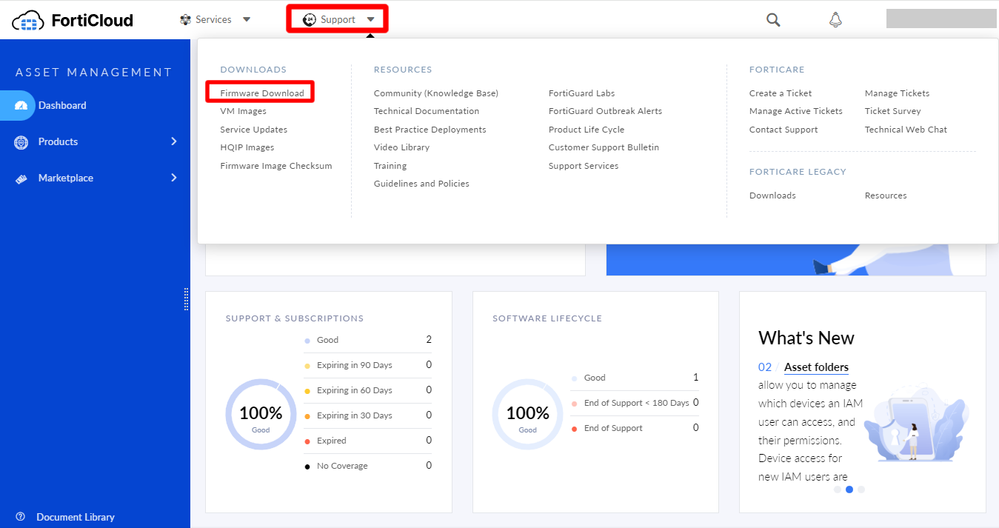This screenshot has height=528, width=999.
Task: Expand the Services dropdown arrow
Action: pos(247,19)
